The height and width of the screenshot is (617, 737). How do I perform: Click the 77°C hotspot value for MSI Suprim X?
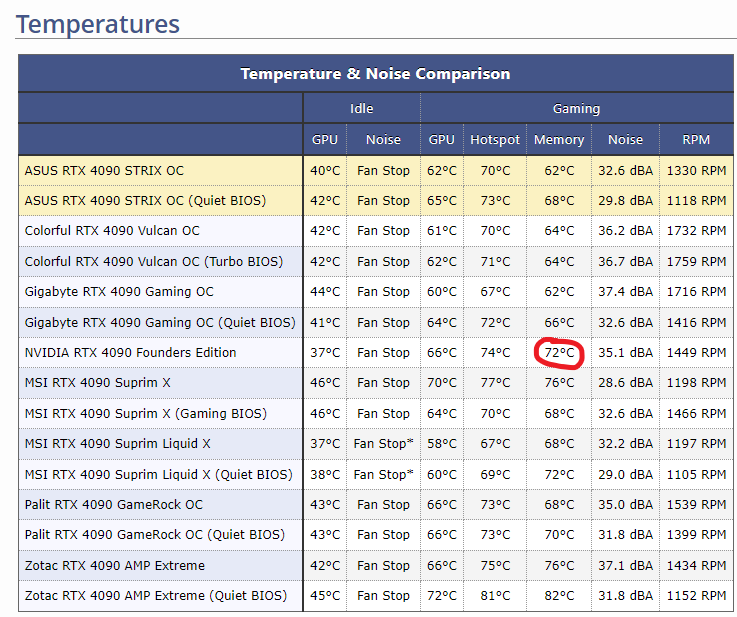tap(495, 383)
